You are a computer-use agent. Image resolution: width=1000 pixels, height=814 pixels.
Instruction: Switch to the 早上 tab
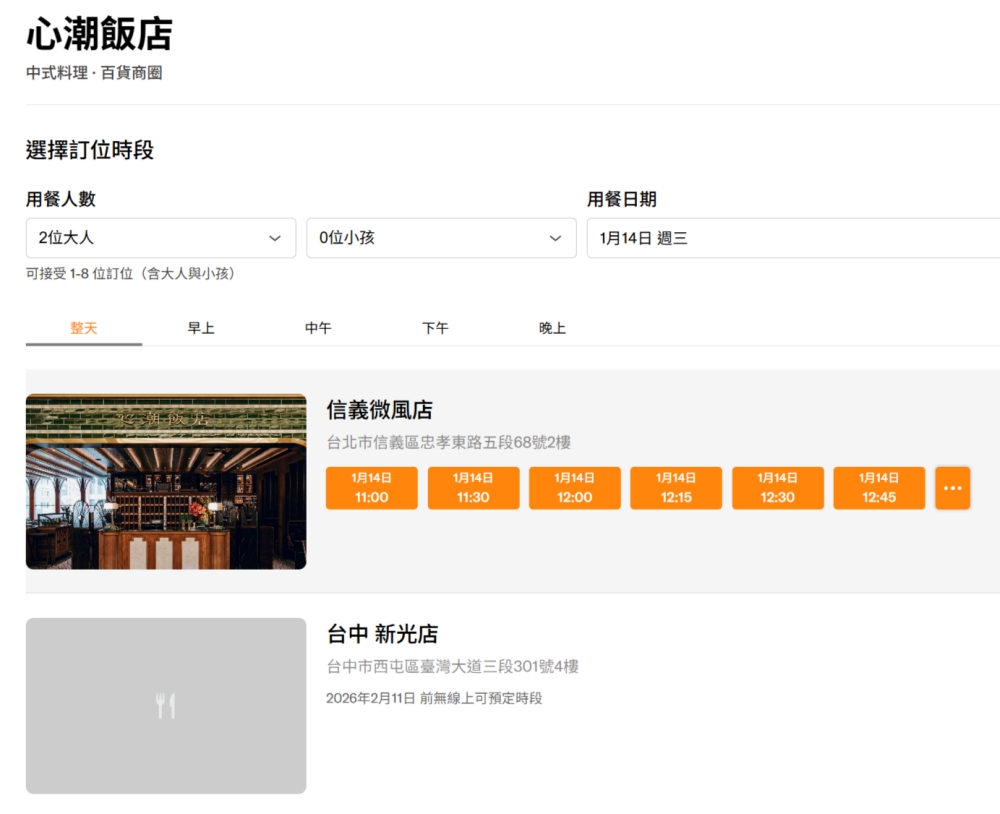(201, 328)
